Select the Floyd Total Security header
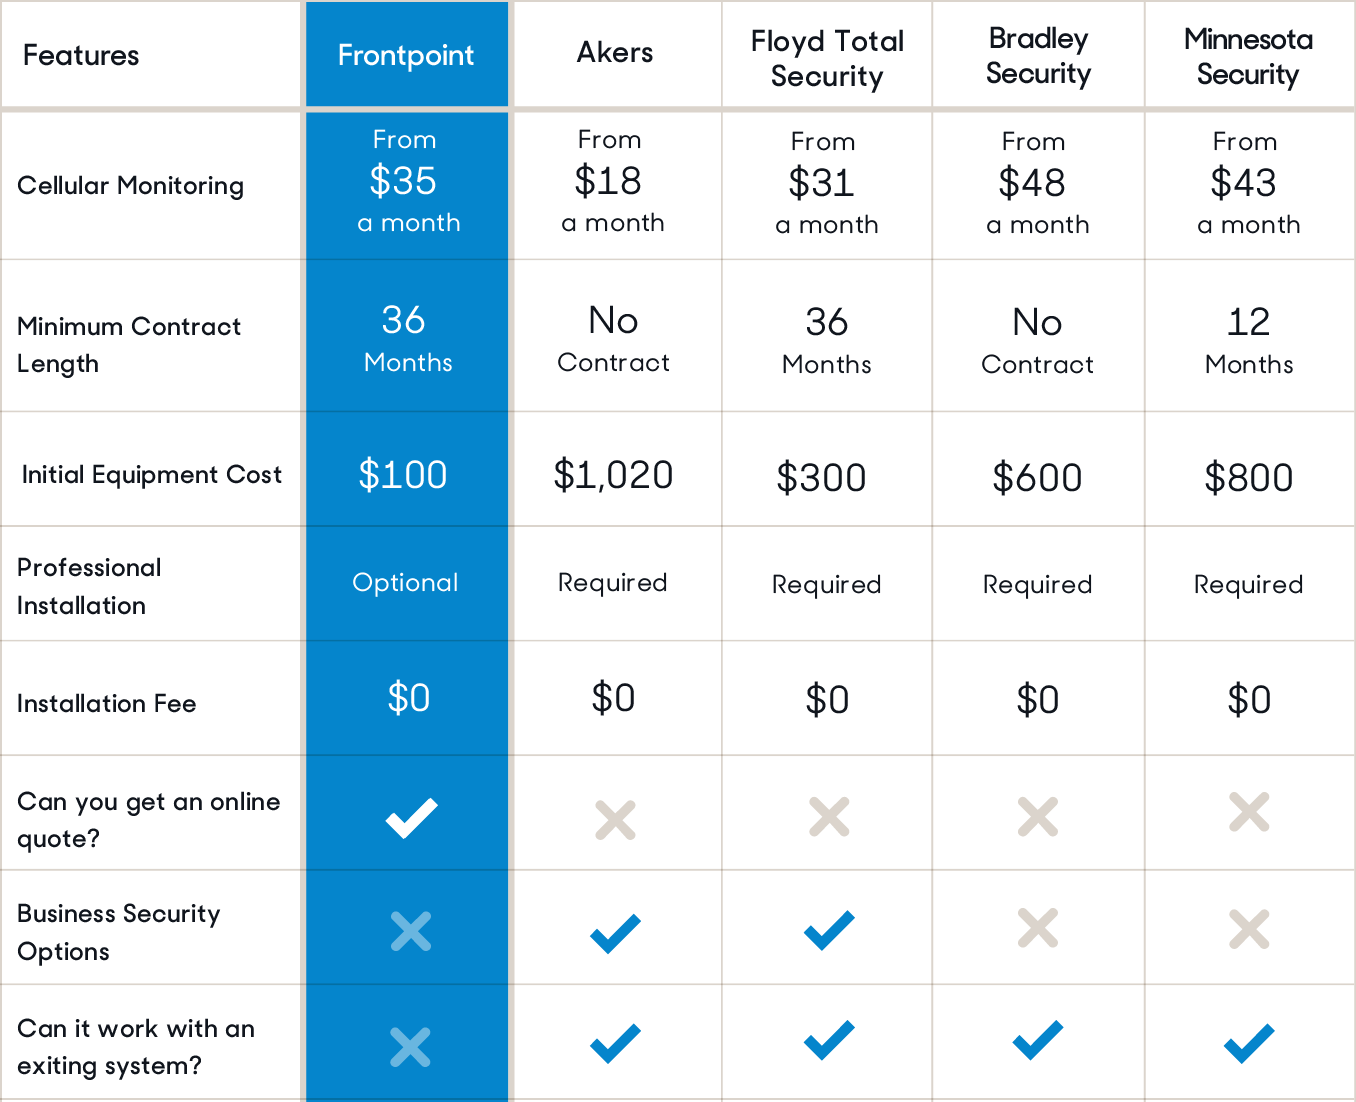 coord(827,58)
